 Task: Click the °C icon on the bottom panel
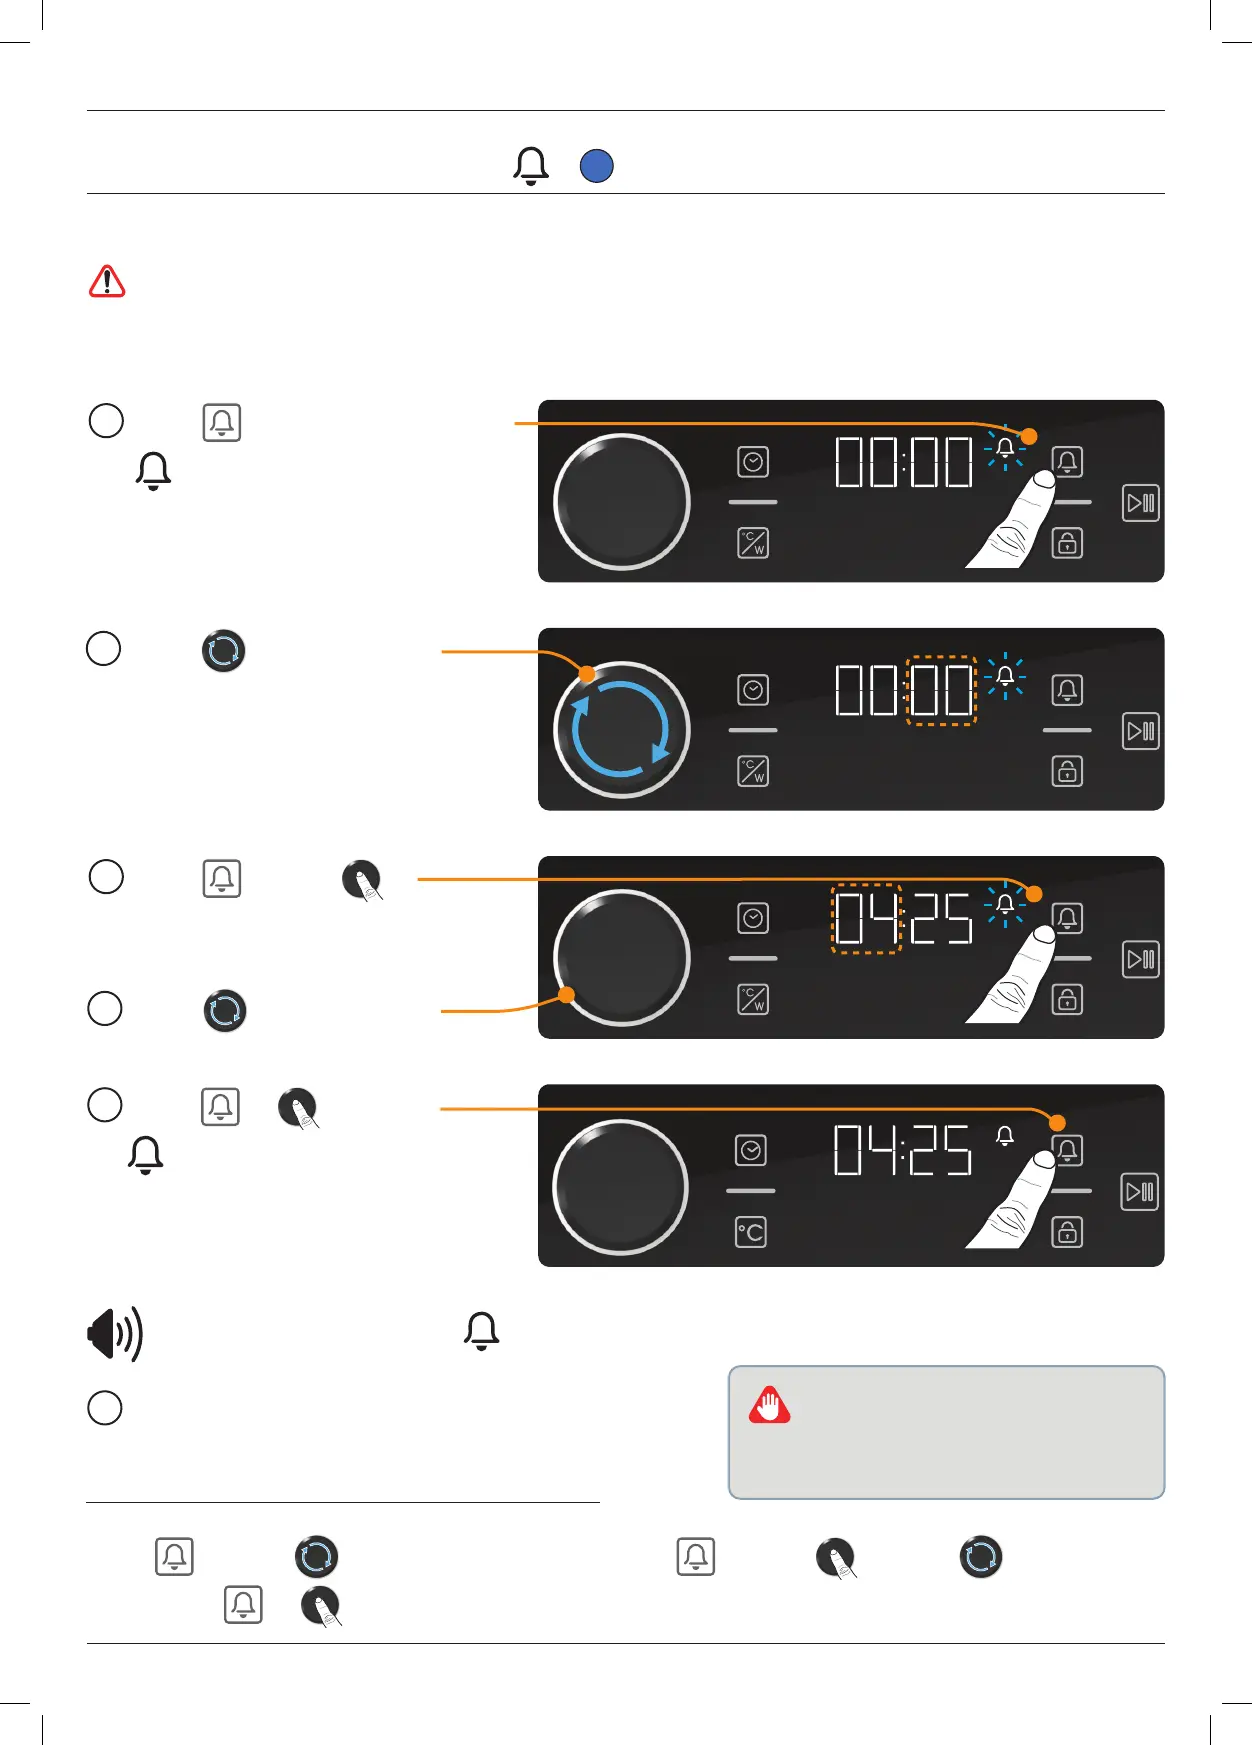tap(751, 1232)
